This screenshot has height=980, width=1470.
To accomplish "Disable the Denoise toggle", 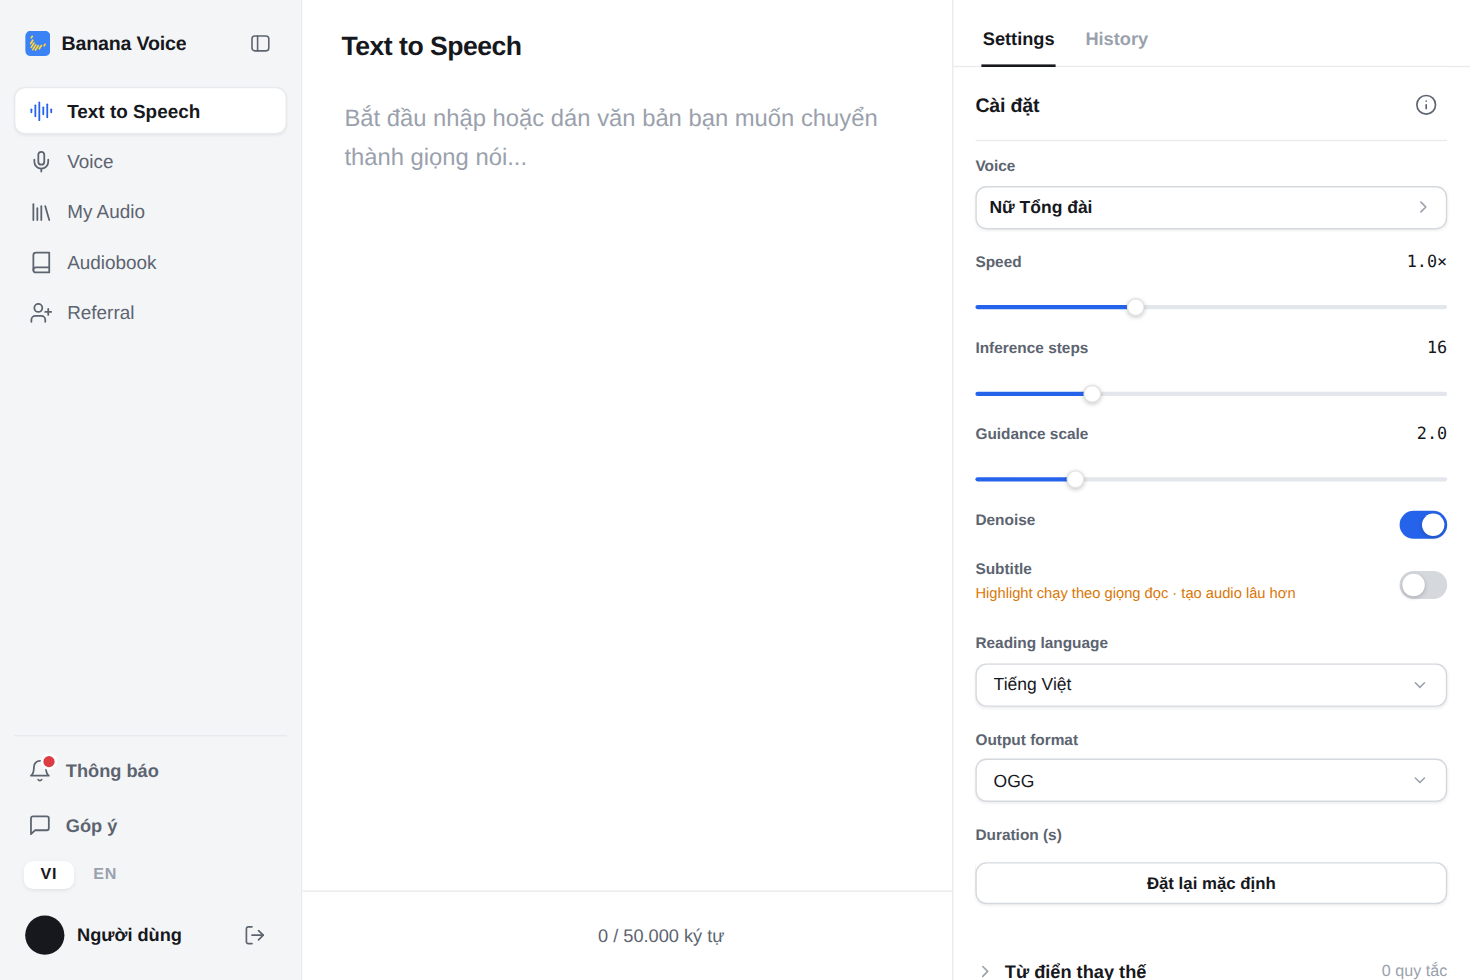I will click(x=1423, y=525).
